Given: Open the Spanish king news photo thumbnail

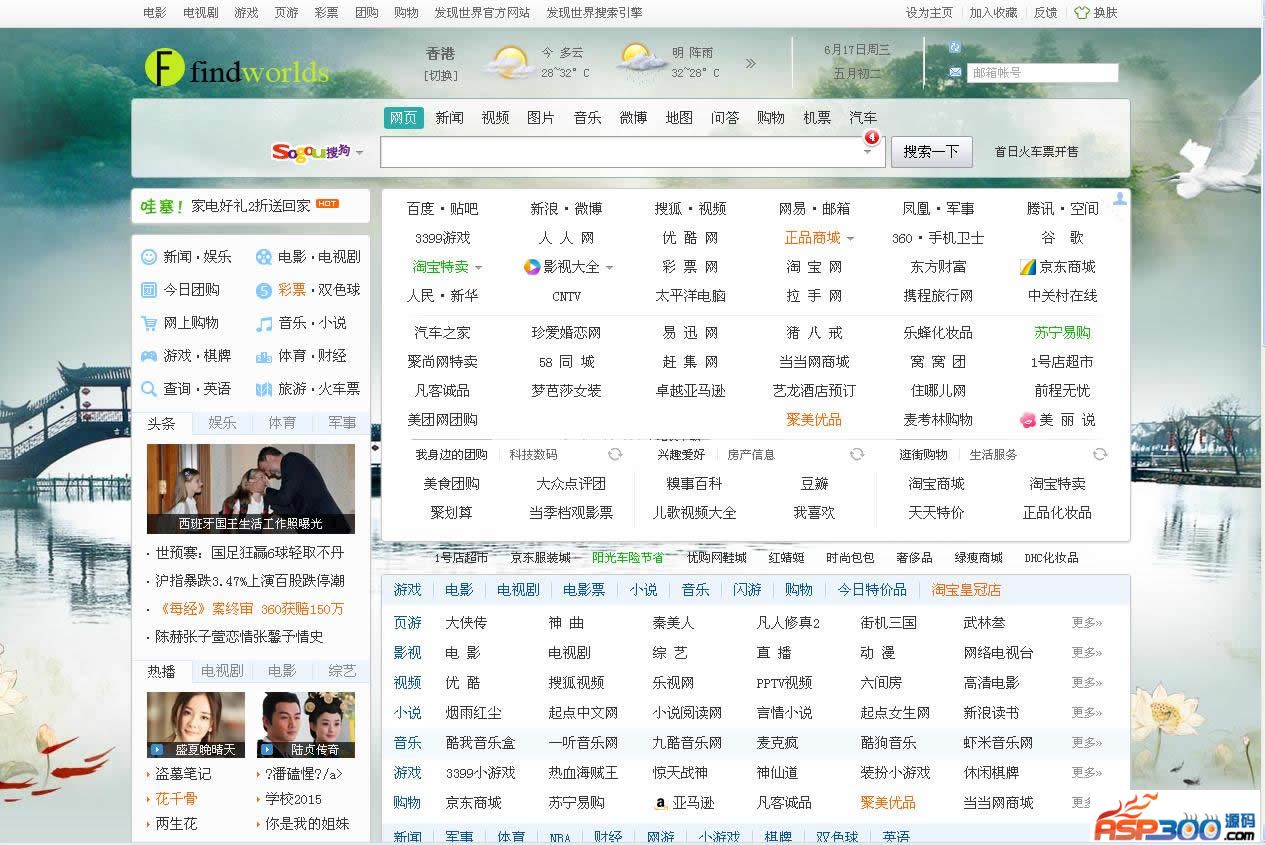Looking at the screenshot, I should point(250,488).
